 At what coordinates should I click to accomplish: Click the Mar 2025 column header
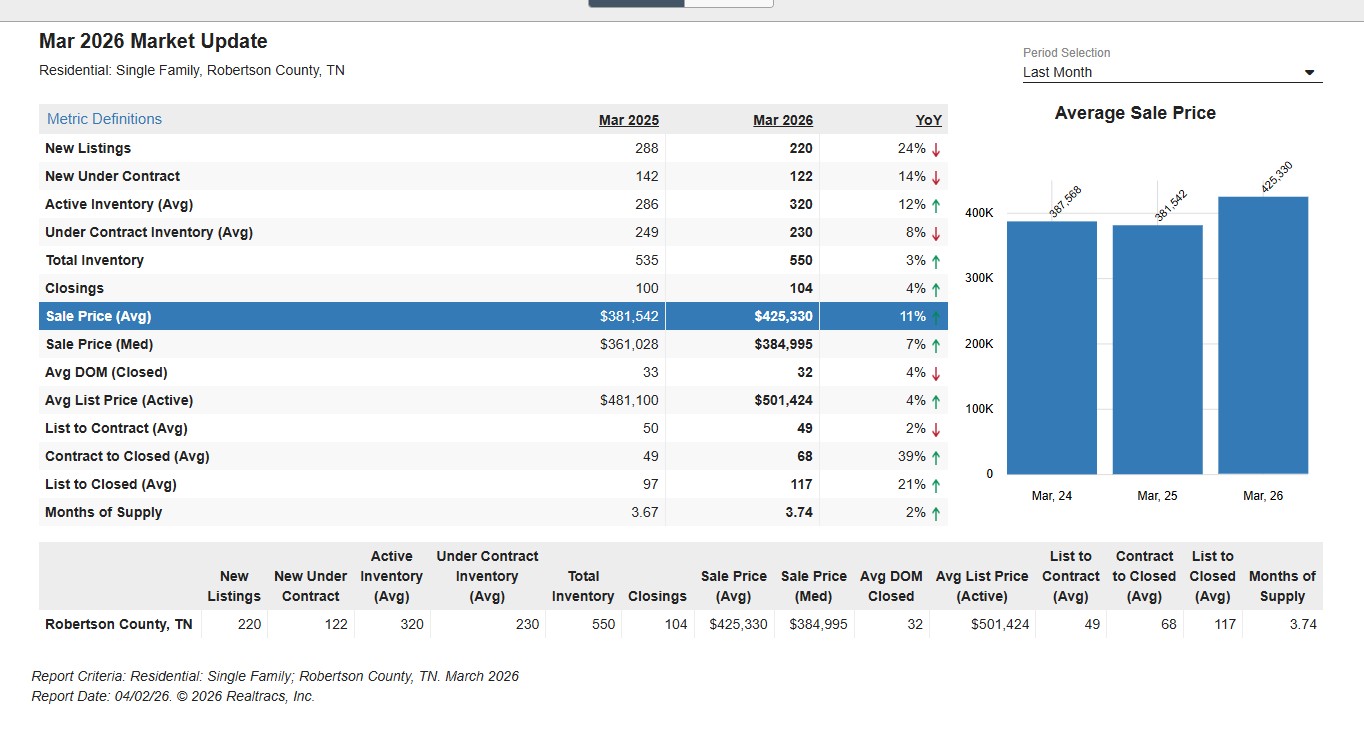[628, 120]
